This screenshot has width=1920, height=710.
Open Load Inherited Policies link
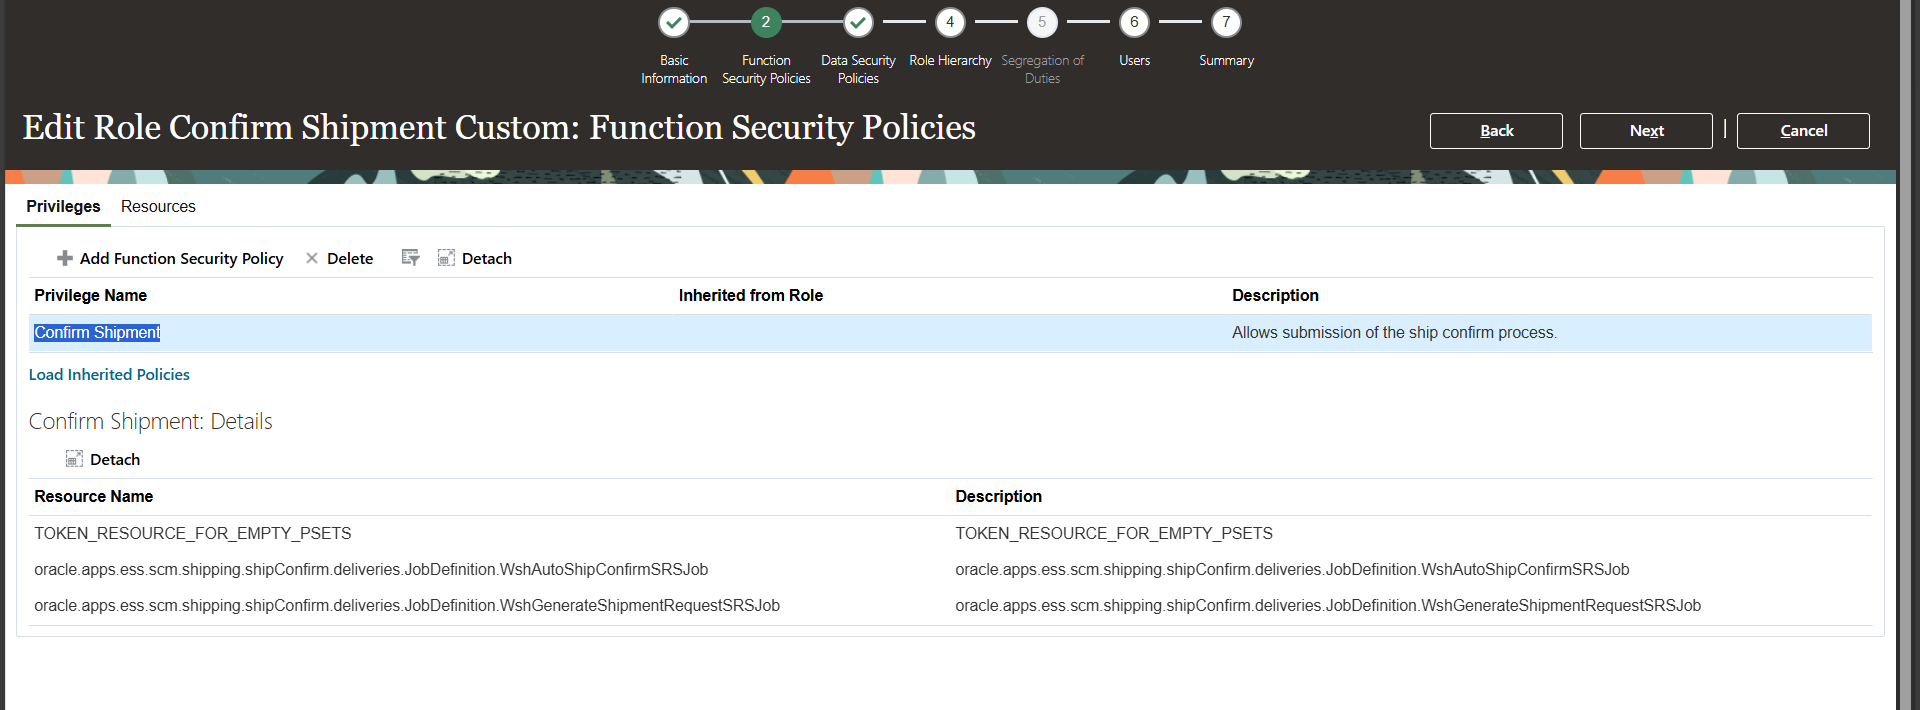[x=109, y=374]
